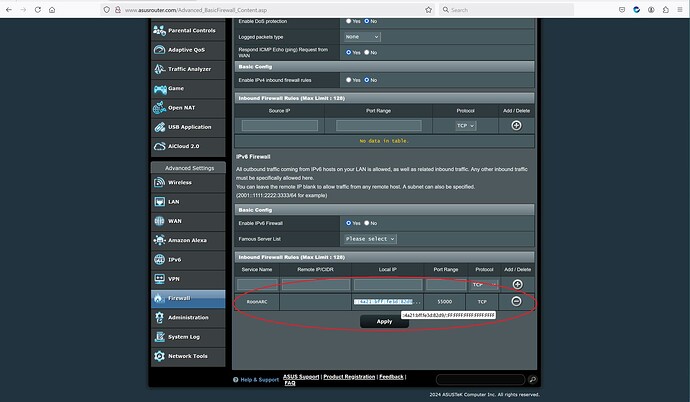
Task: Open the Pocket save icon
Action: [622, 10]
